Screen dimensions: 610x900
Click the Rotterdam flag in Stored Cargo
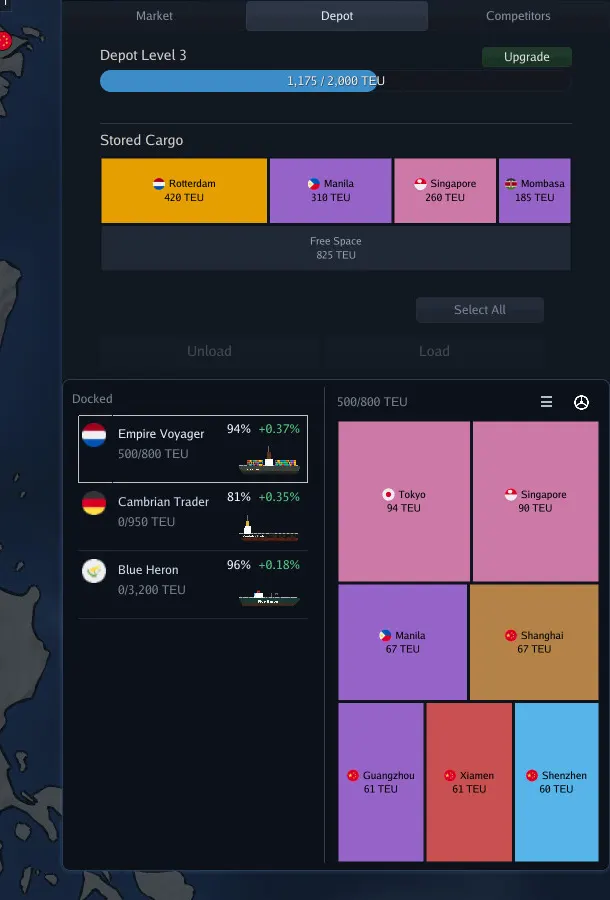coord(159,184)
